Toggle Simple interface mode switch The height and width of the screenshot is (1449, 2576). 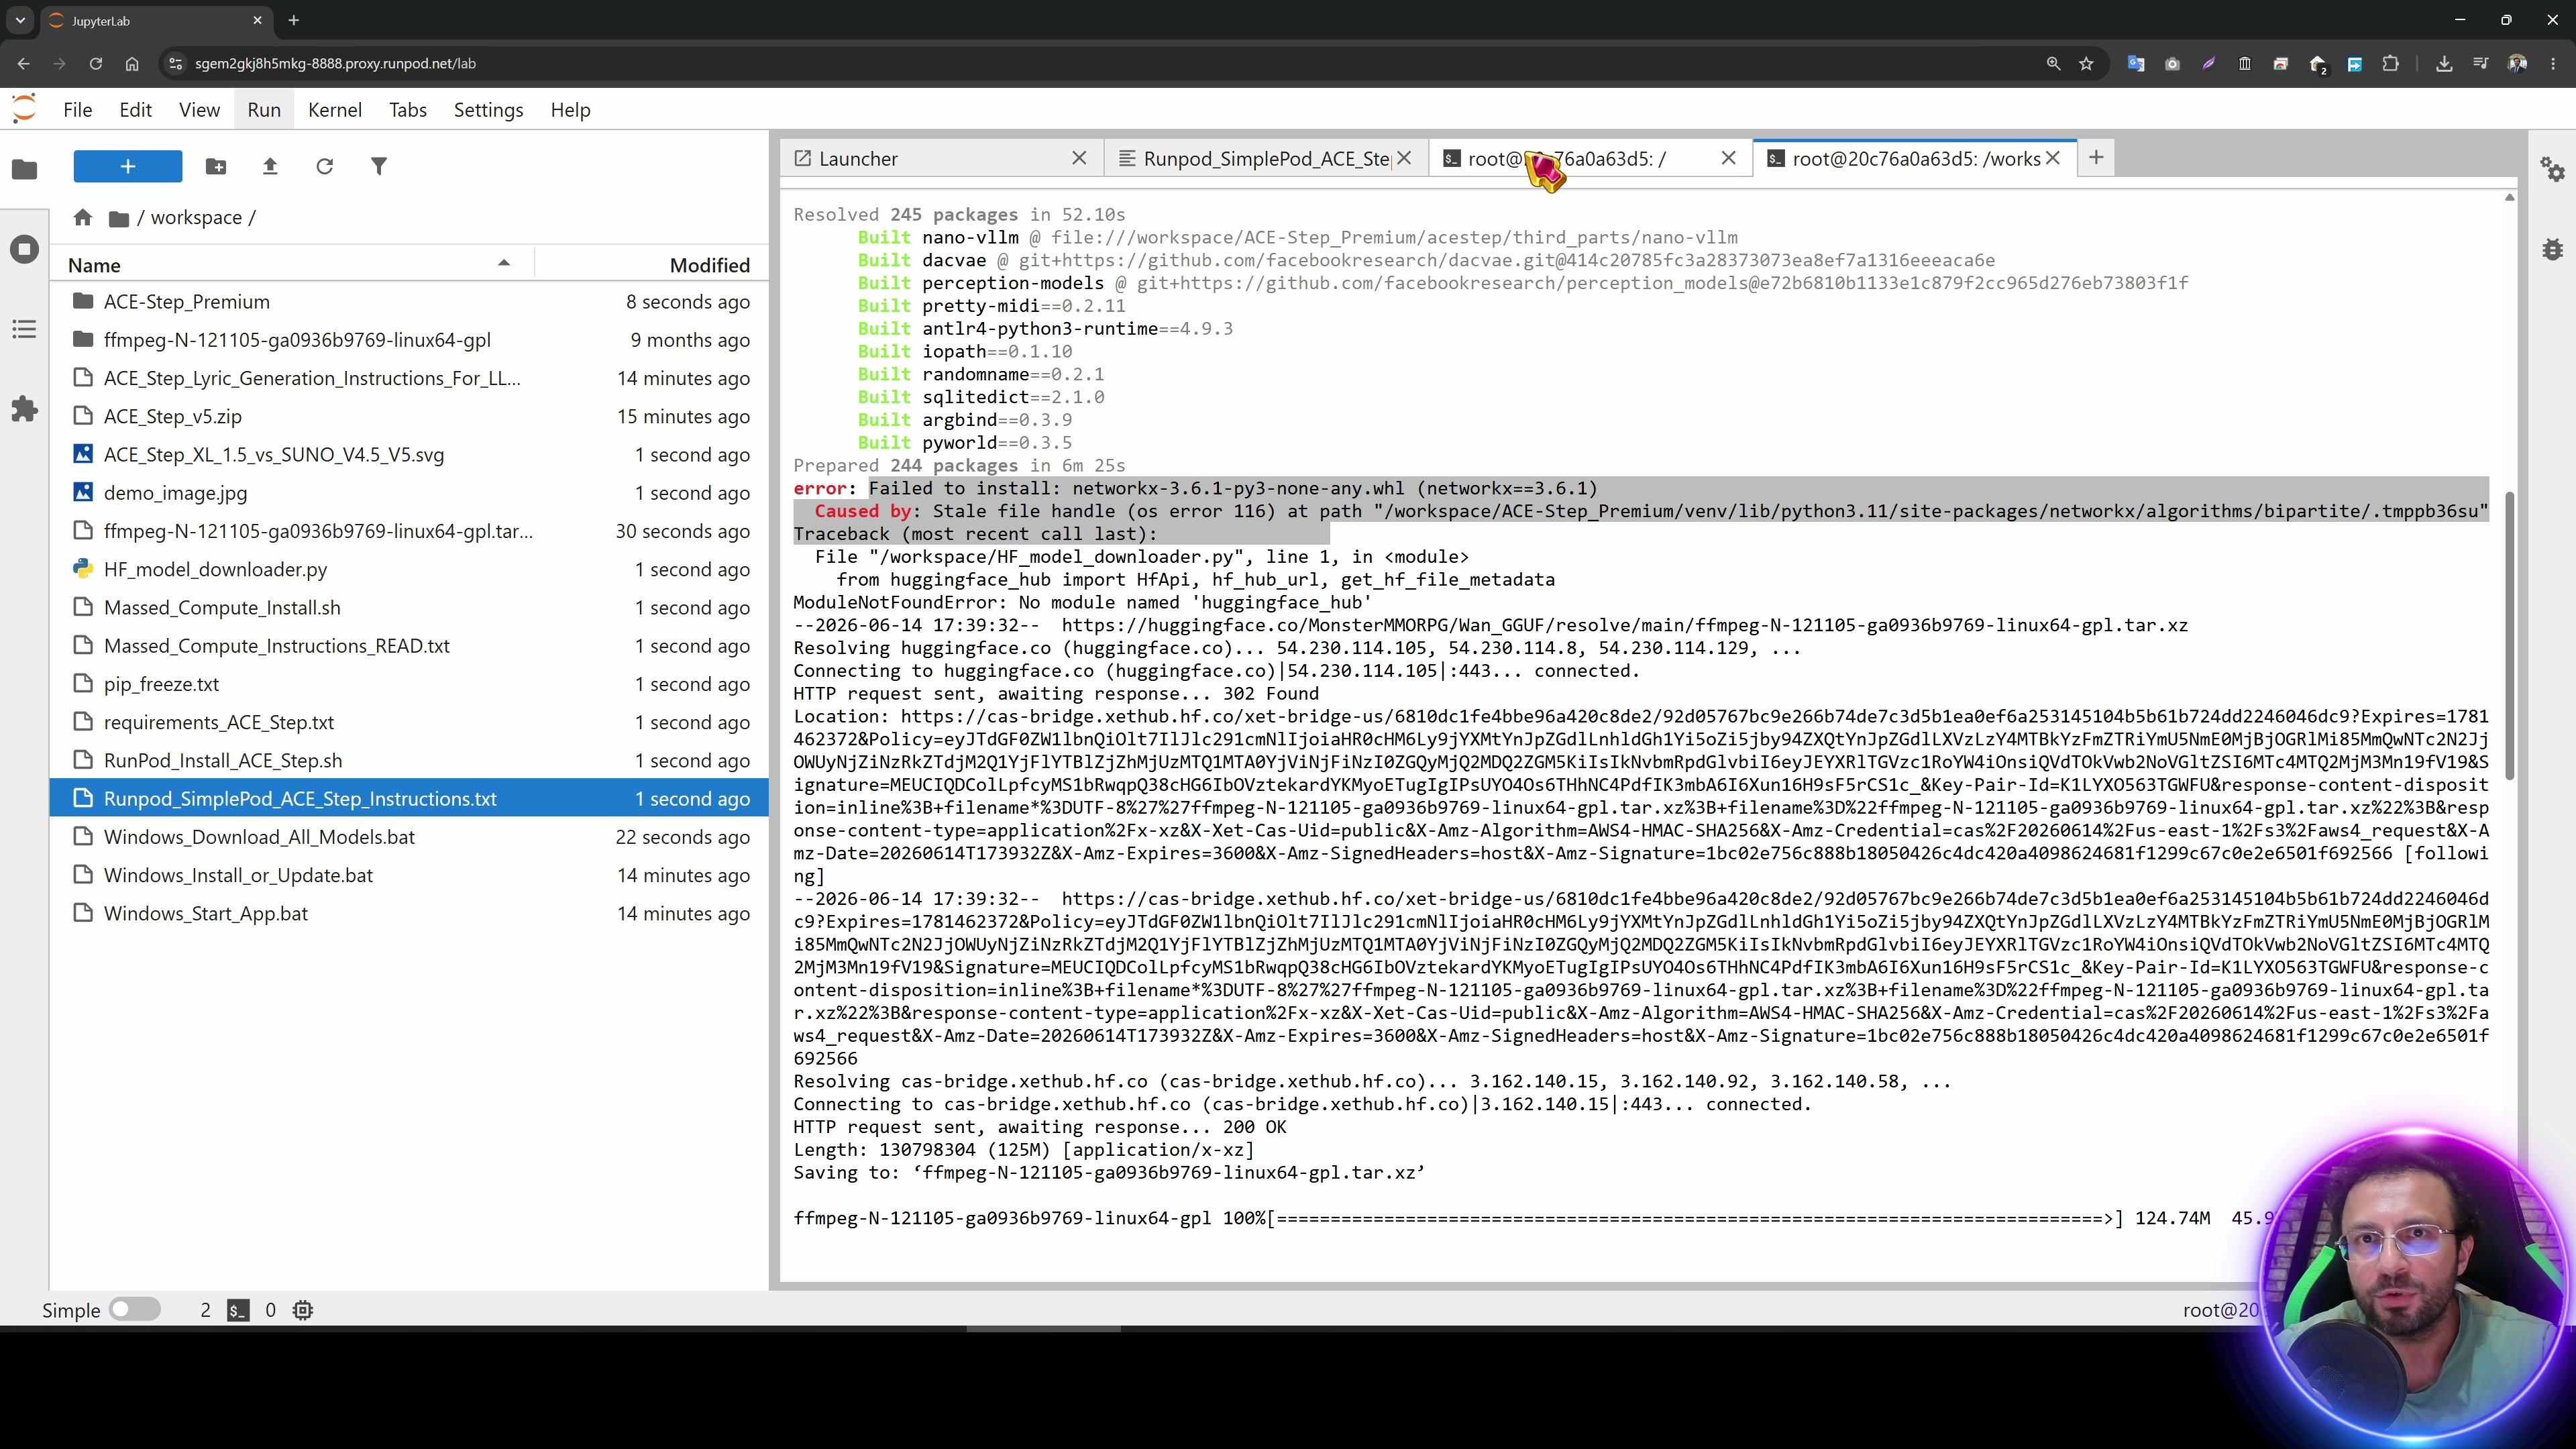point(135,1310)
